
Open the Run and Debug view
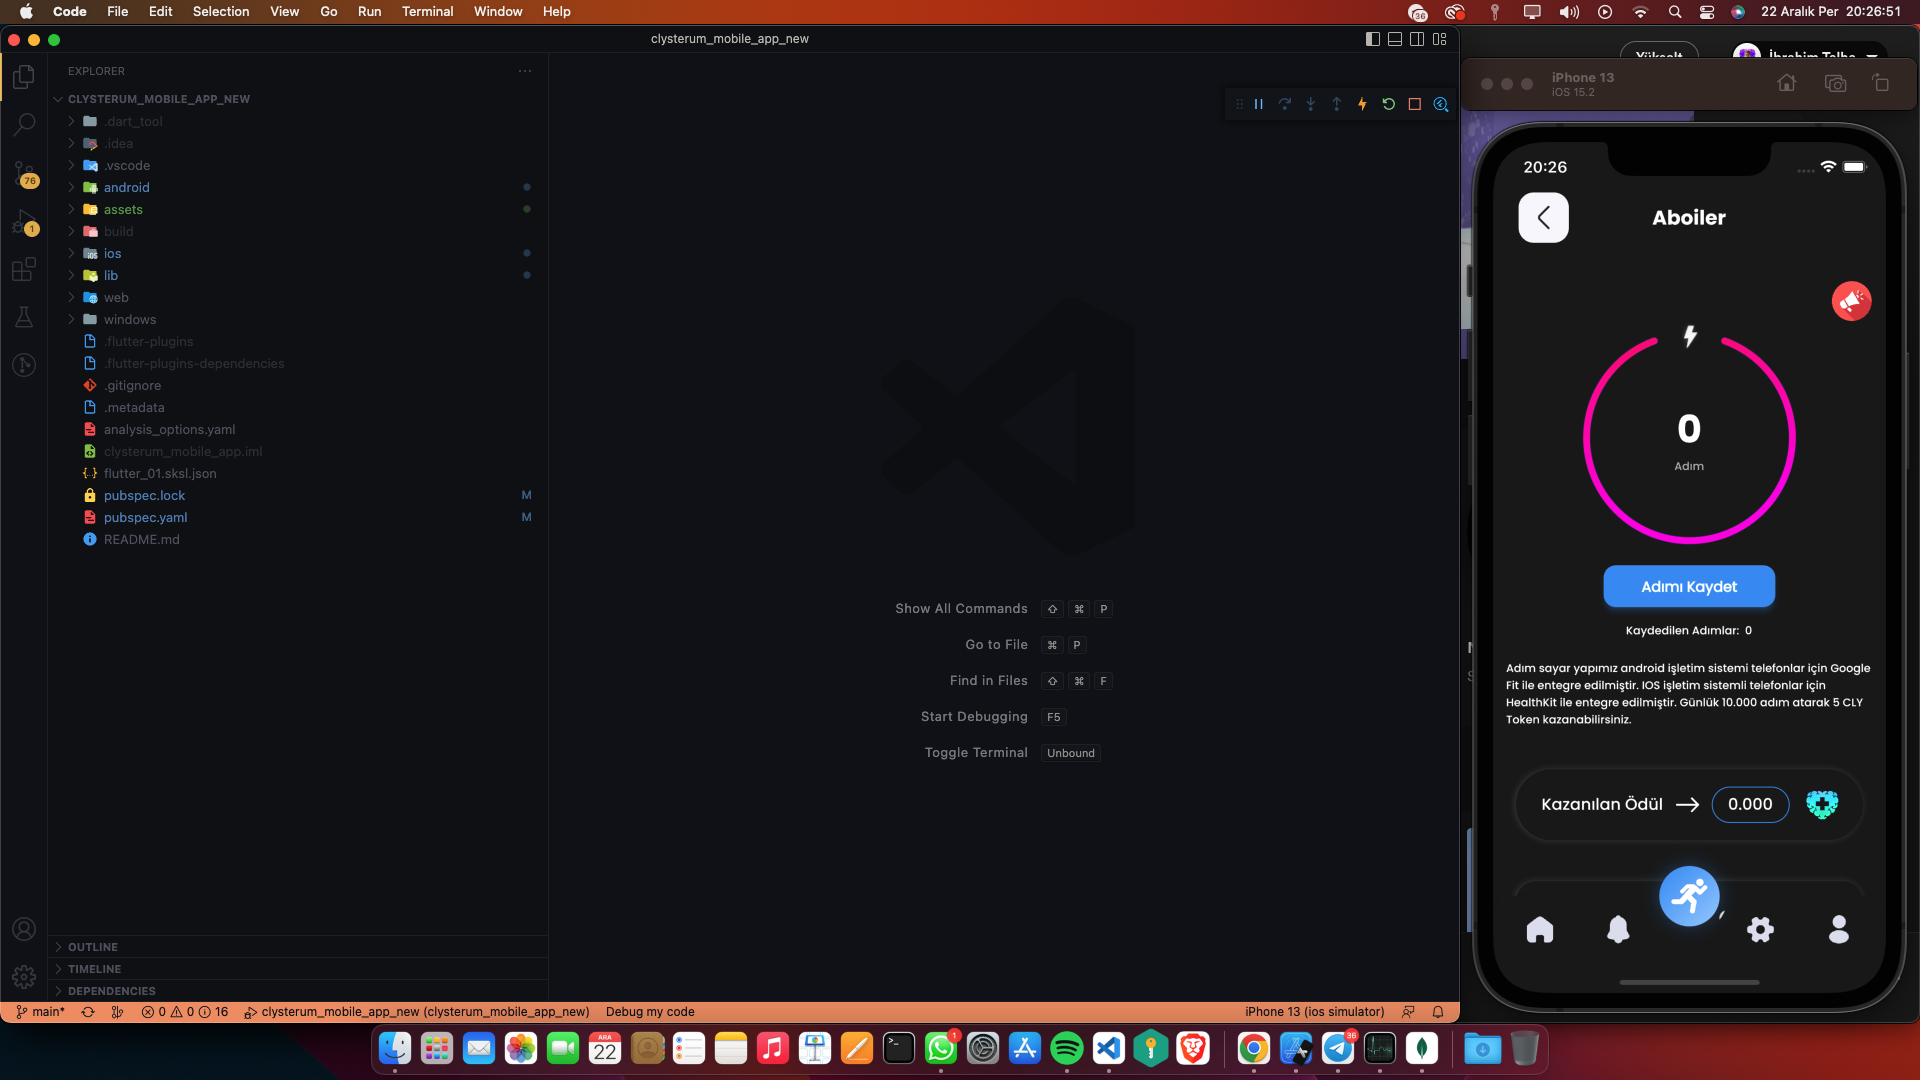coord(24,222)
